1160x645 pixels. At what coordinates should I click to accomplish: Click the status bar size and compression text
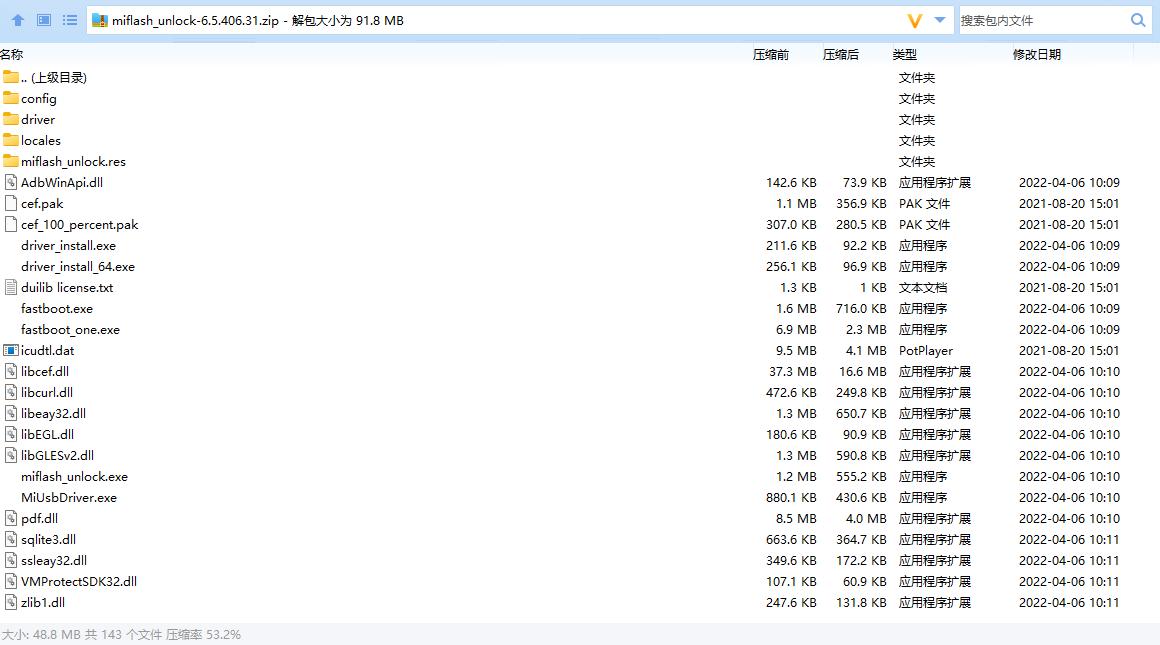pos(121,635)
